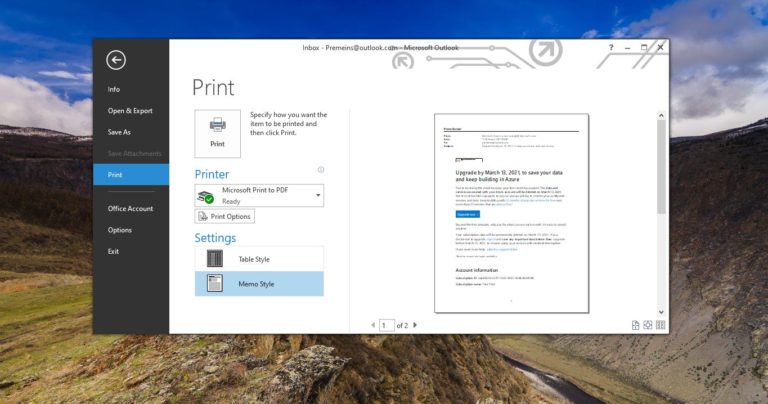Minimize the Outlook window

(x=627, y=48)
